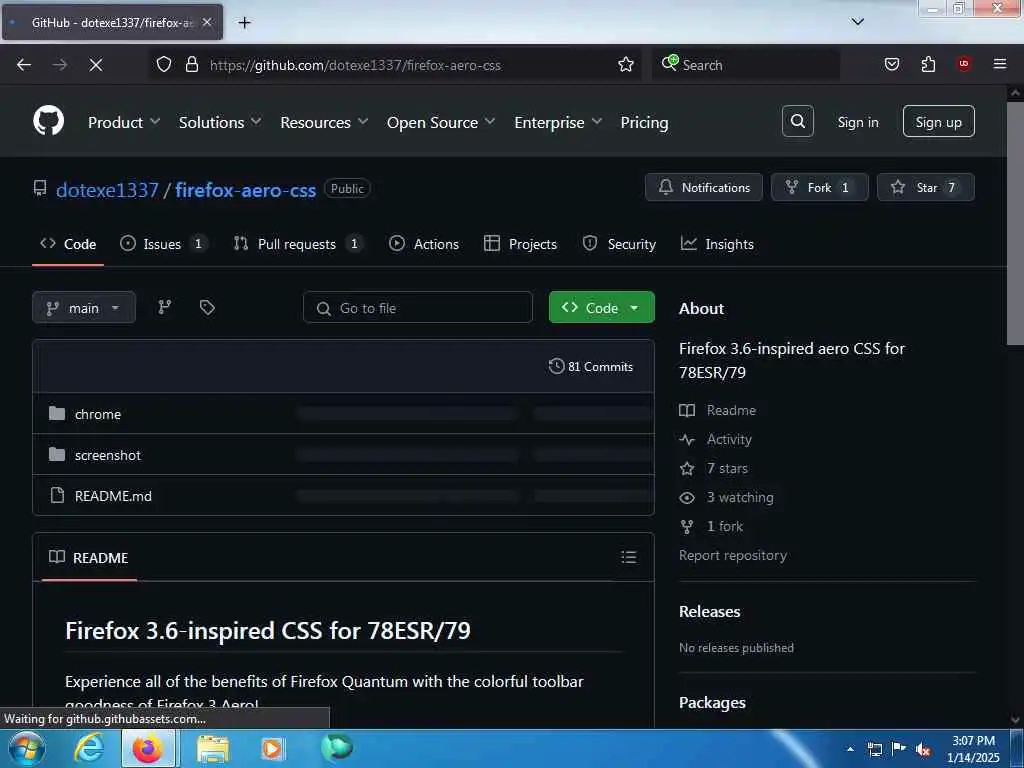Click the muted volume tray icon
Image resolution: width=1024 pixels, height=768 pixels.
923,750
